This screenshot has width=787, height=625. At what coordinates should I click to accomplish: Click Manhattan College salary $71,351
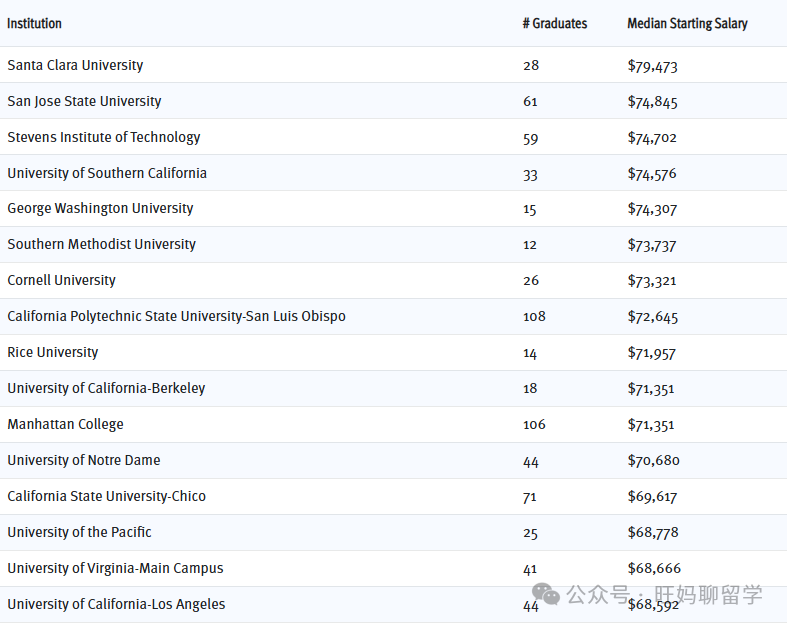(651, 425)
